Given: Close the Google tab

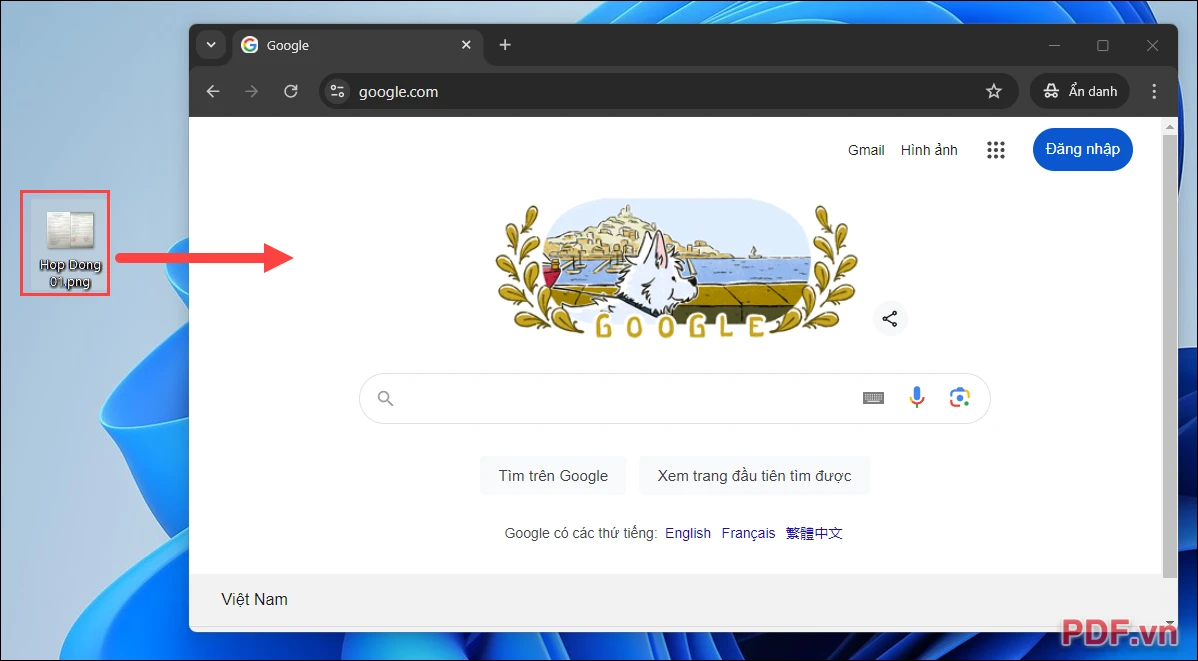Looking at the screenshot, I should pyautogui.click(x=466, y=45).
